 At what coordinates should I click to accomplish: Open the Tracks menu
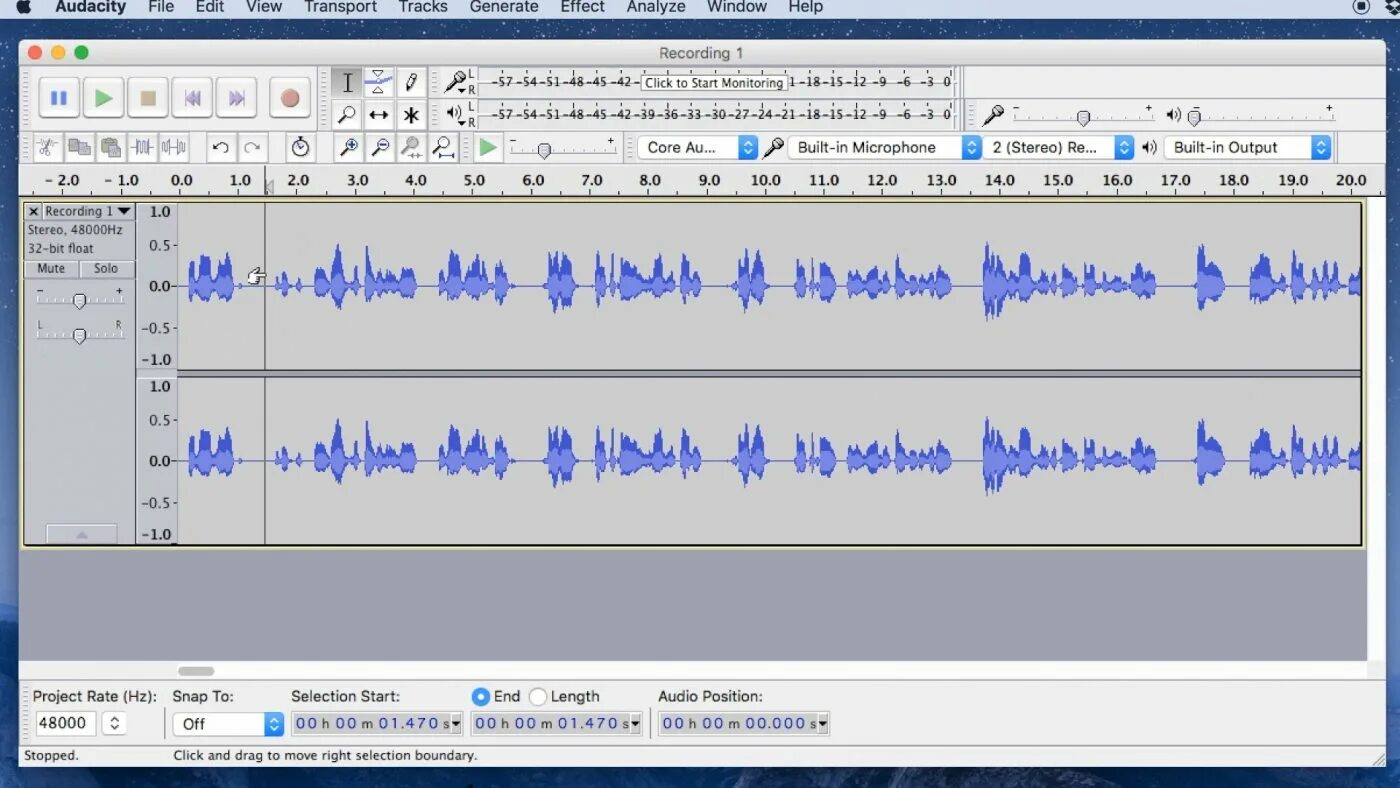click(x=422, y=7)
